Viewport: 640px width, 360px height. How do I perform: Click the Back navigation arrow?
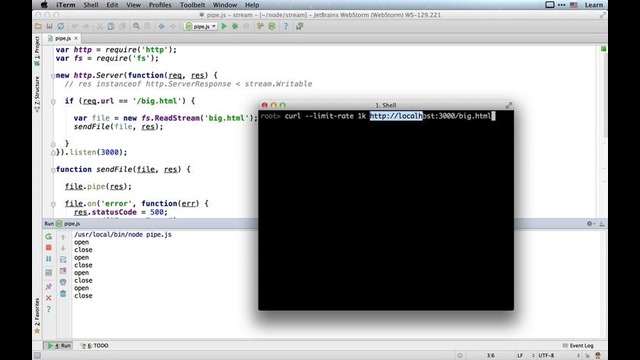point(162,27)
